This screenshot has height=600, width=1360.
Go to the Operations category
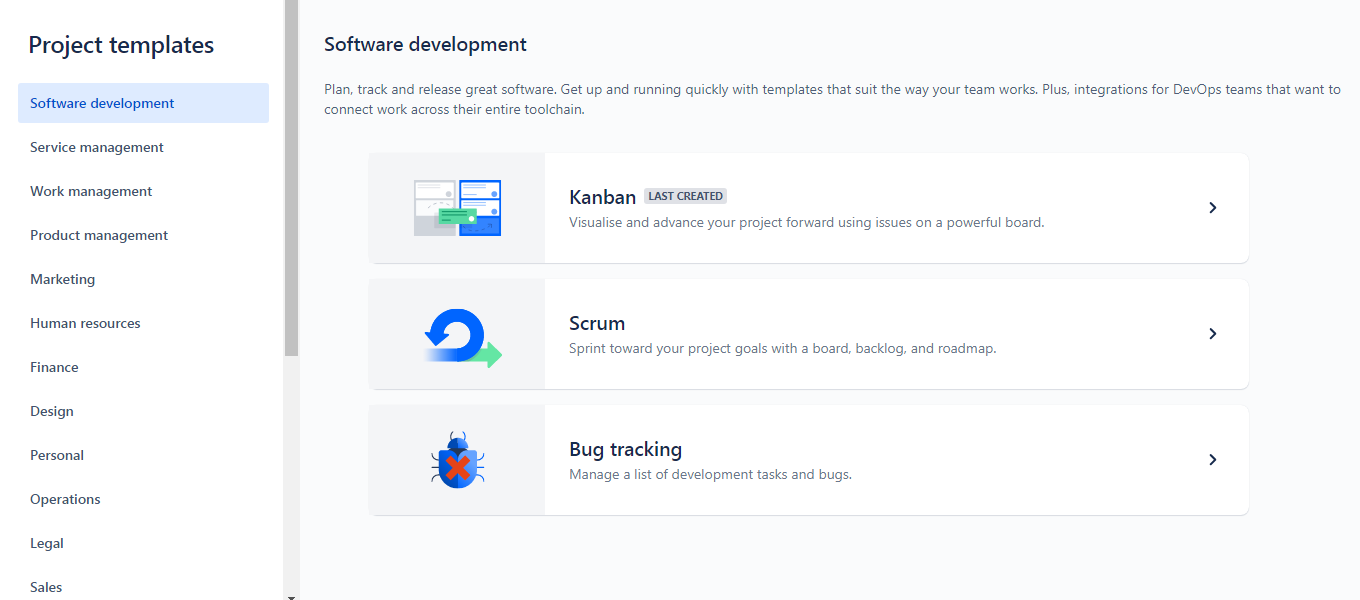pyautogui.click(x=143, y=499)
